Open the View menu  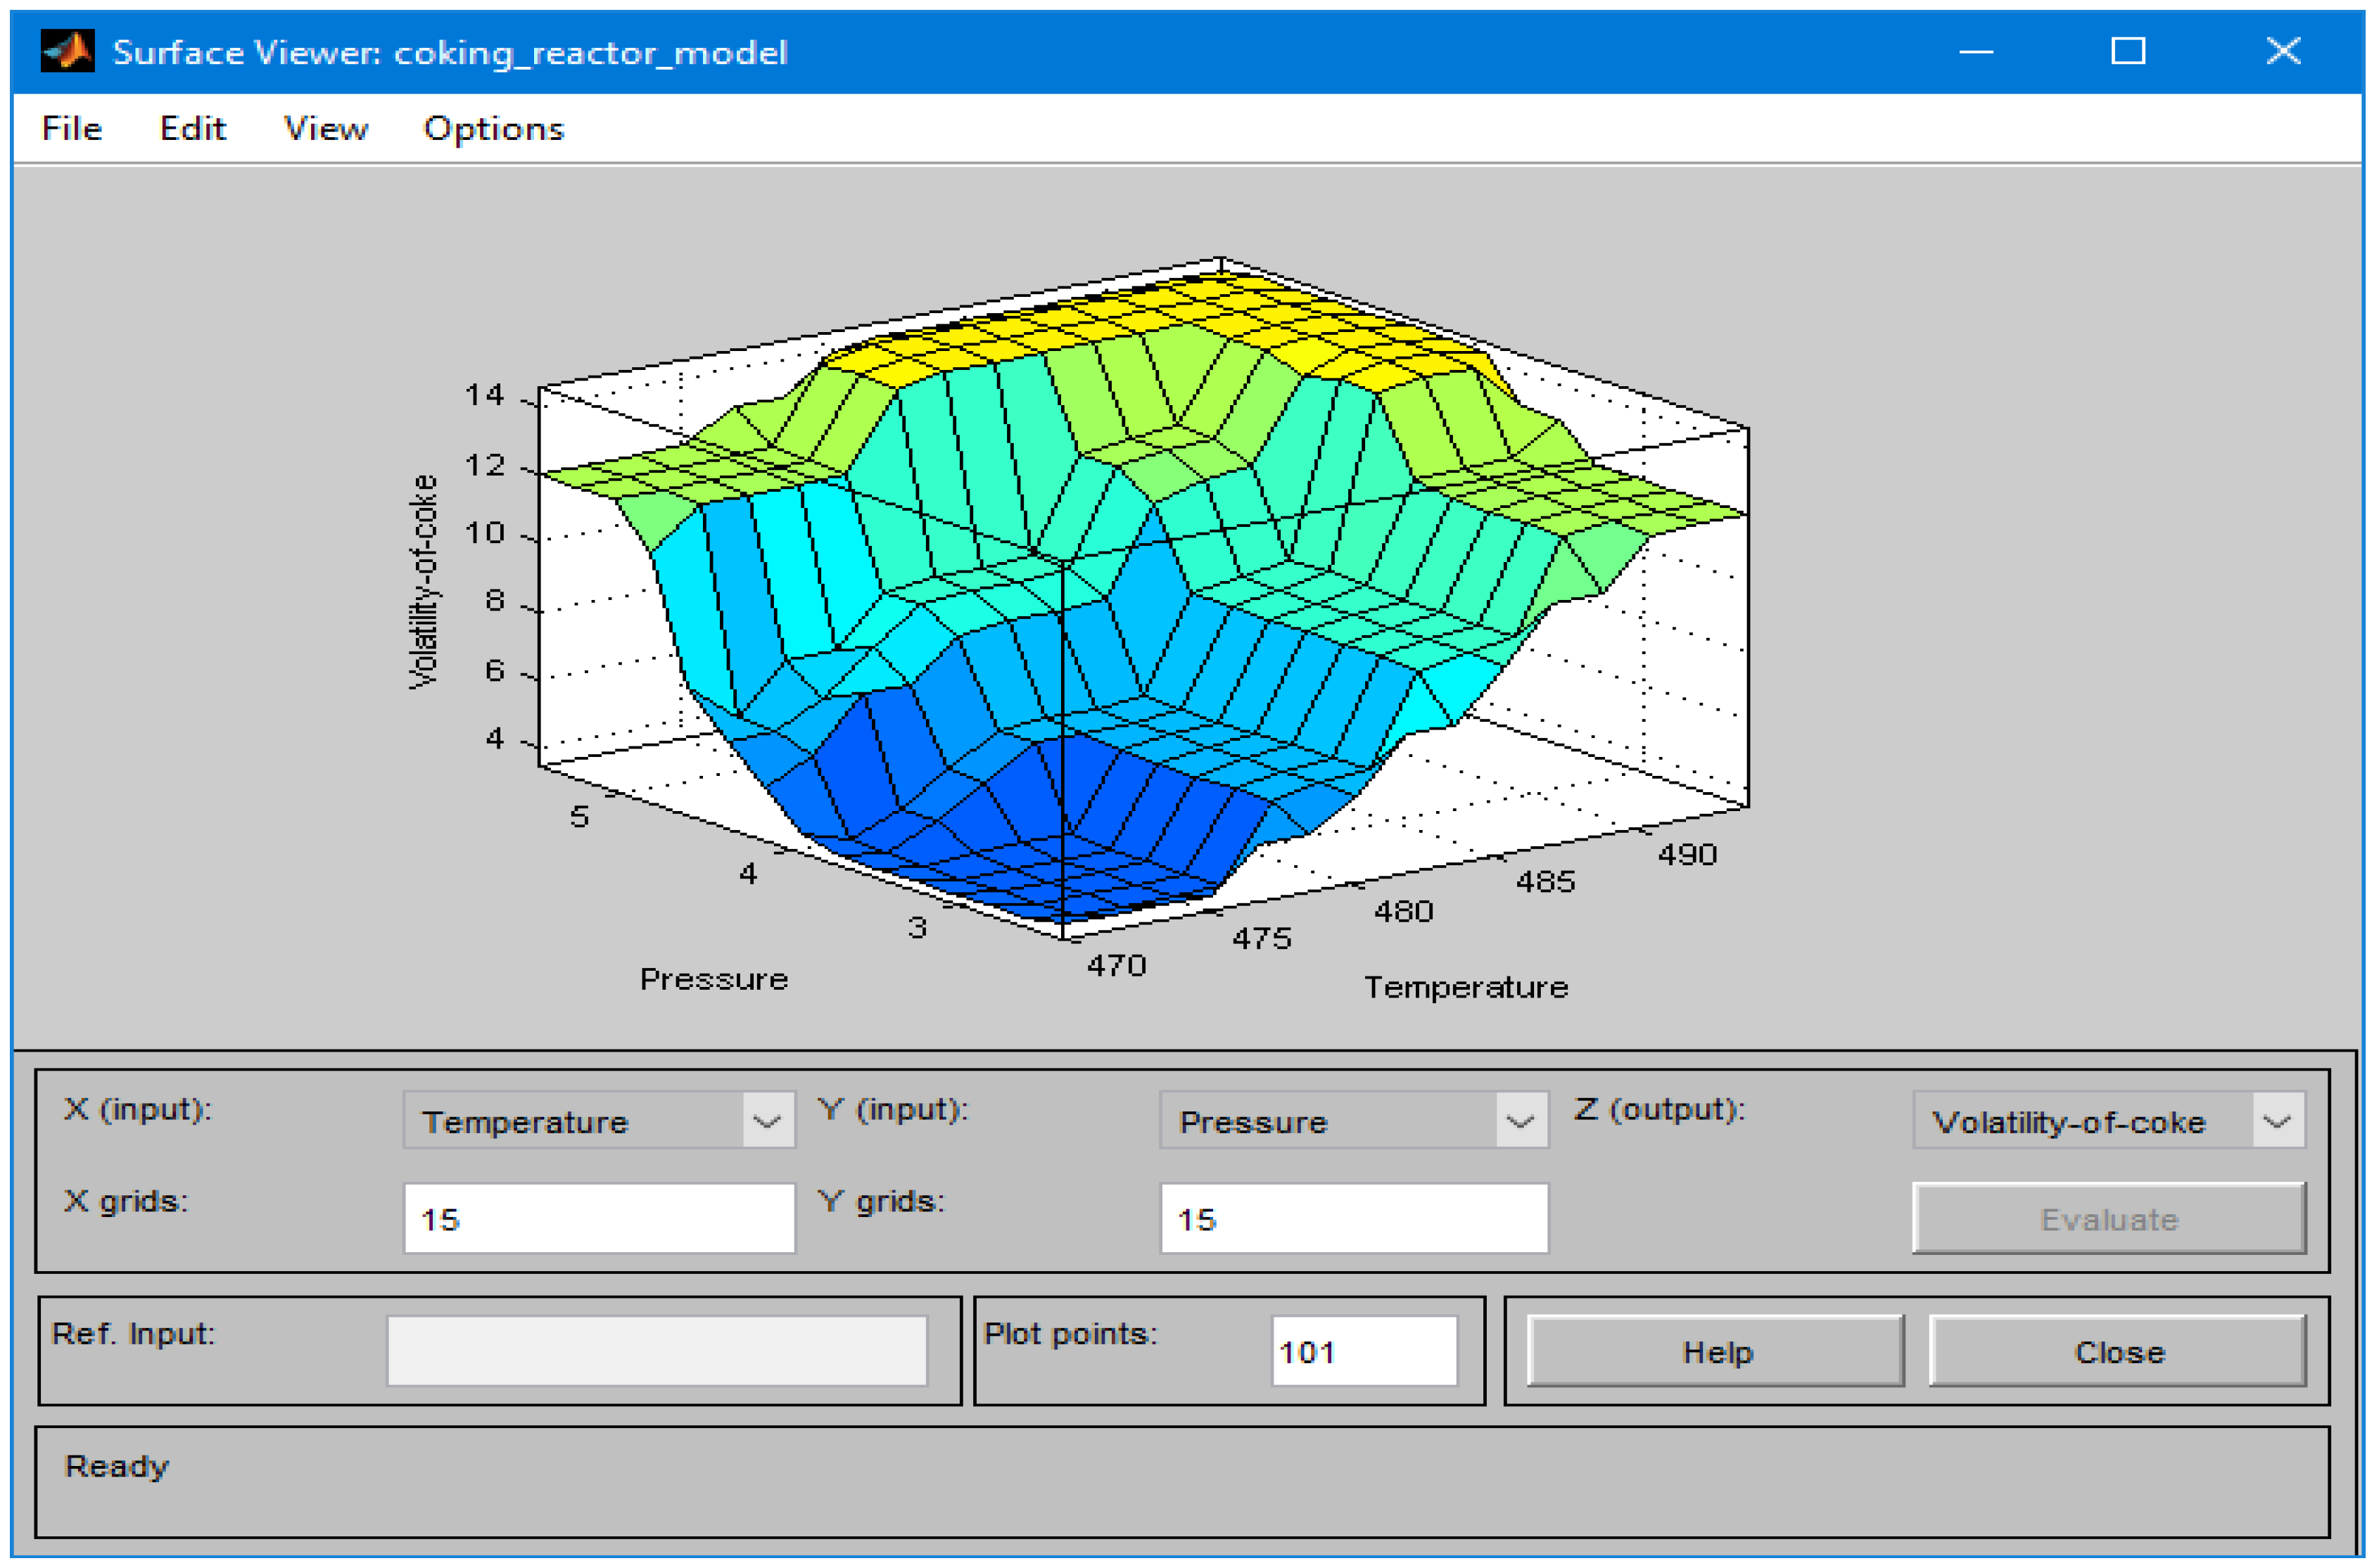pos(326,128)
